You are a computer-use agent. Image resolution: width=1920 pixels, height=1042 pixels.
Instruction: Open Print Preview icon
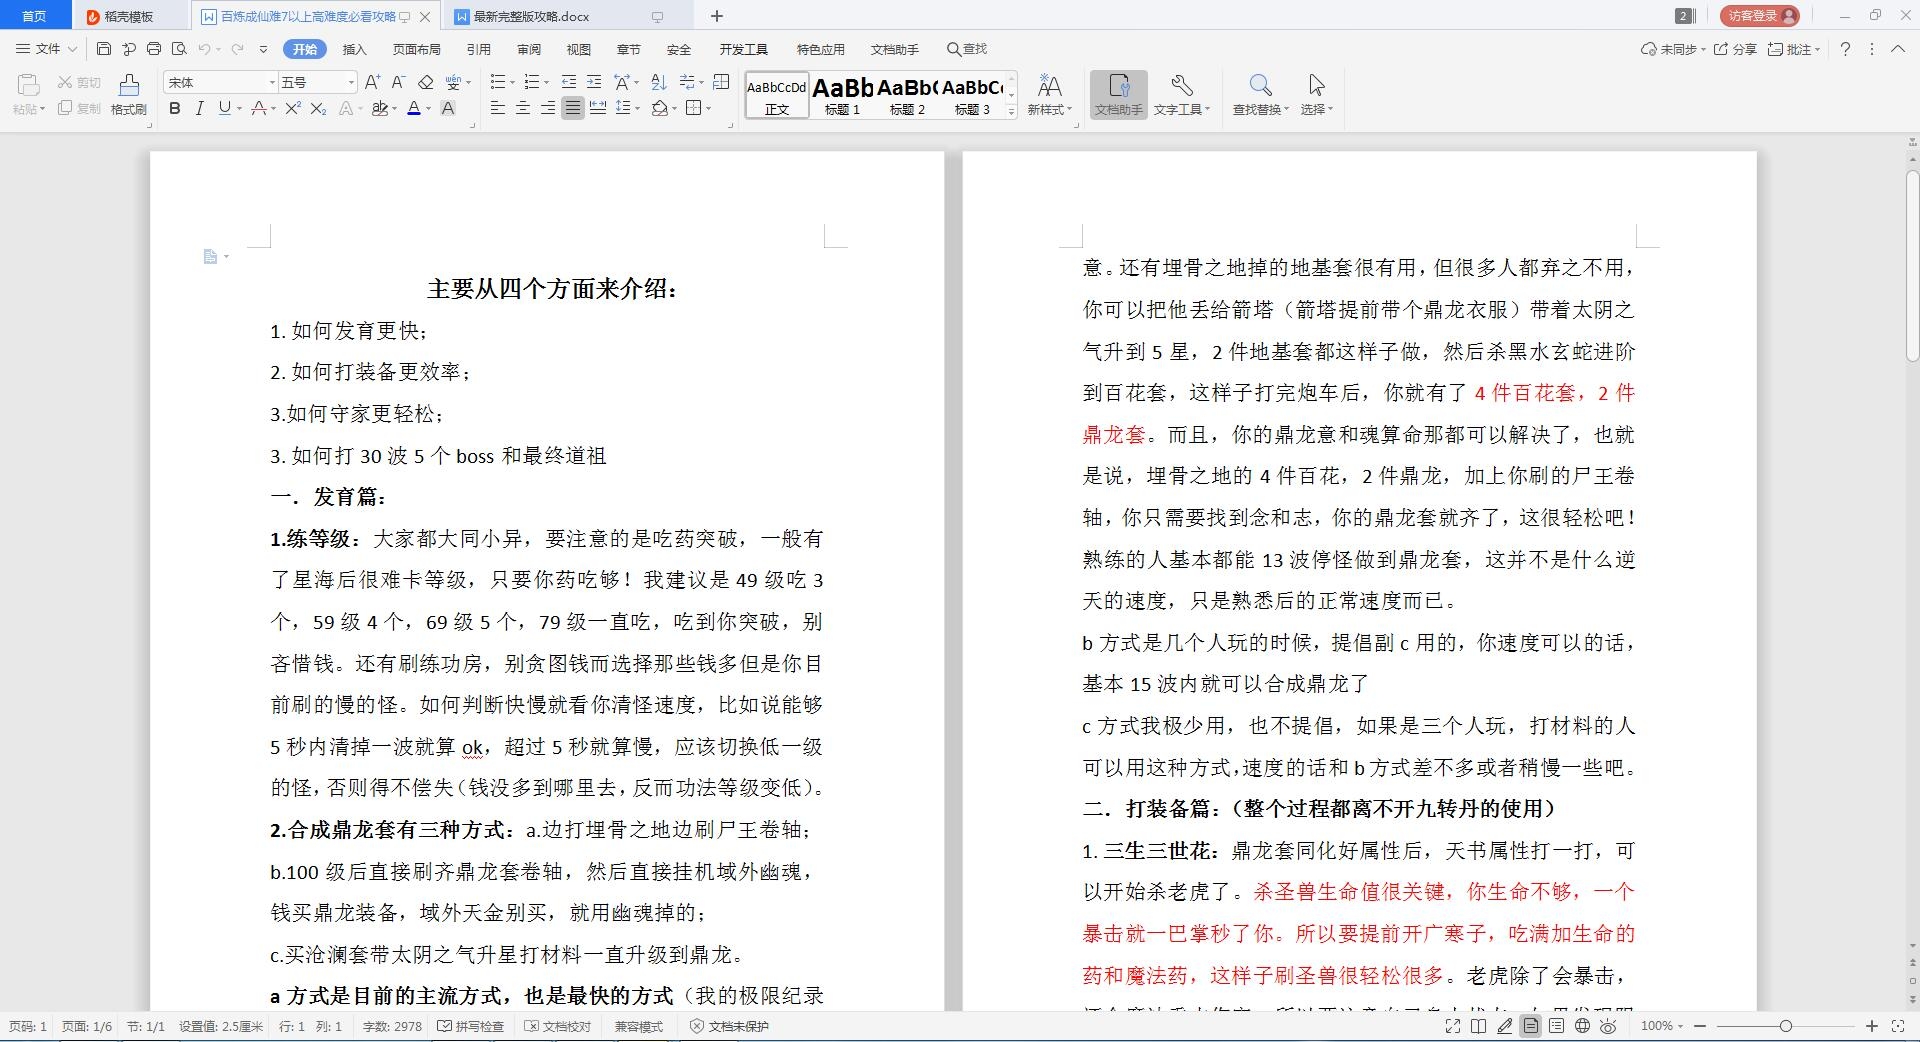(179, 48)
